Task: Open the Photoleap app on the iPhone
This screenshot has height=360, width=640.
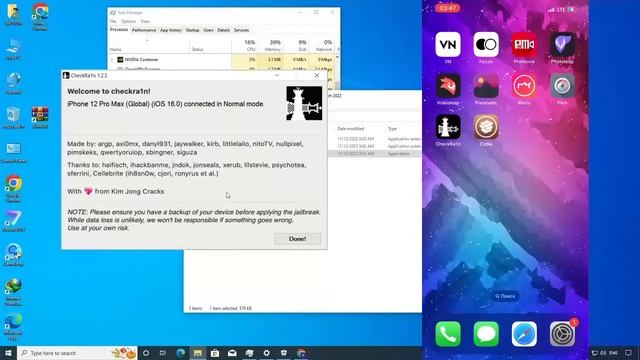Action: point(562,44)
